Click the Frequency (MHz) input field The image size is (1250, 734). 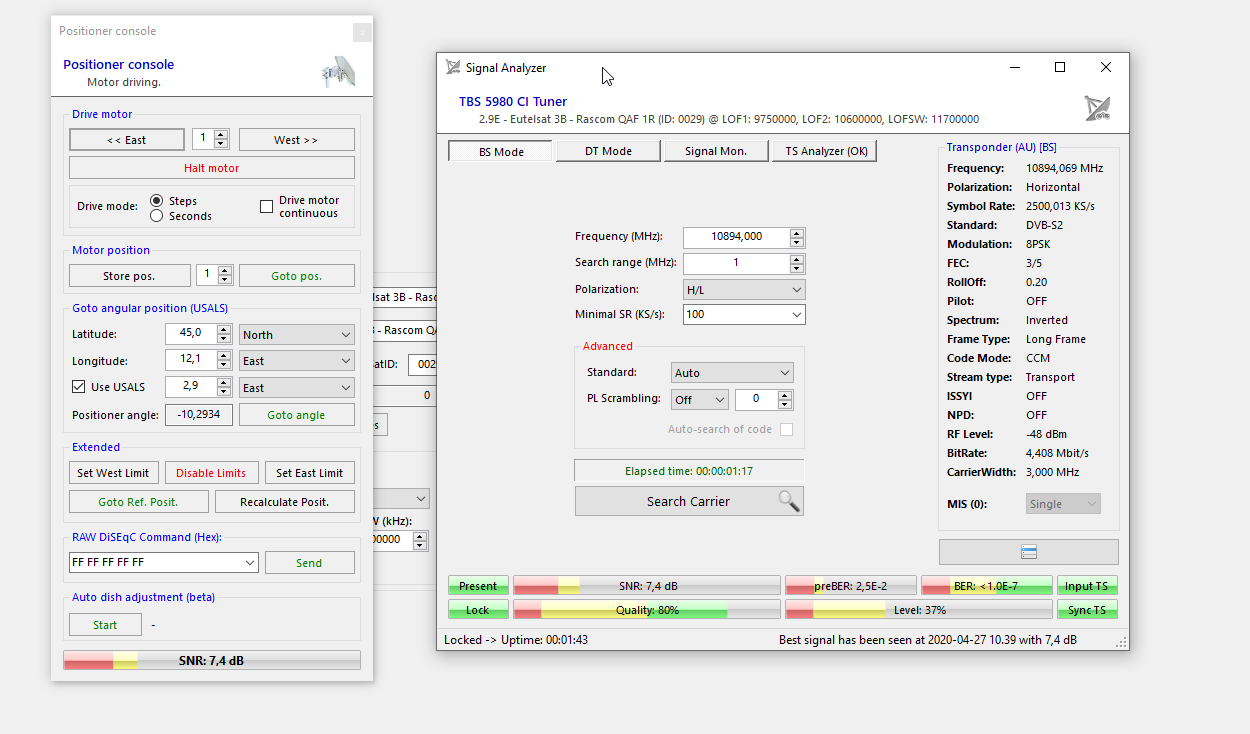point(737,237)
